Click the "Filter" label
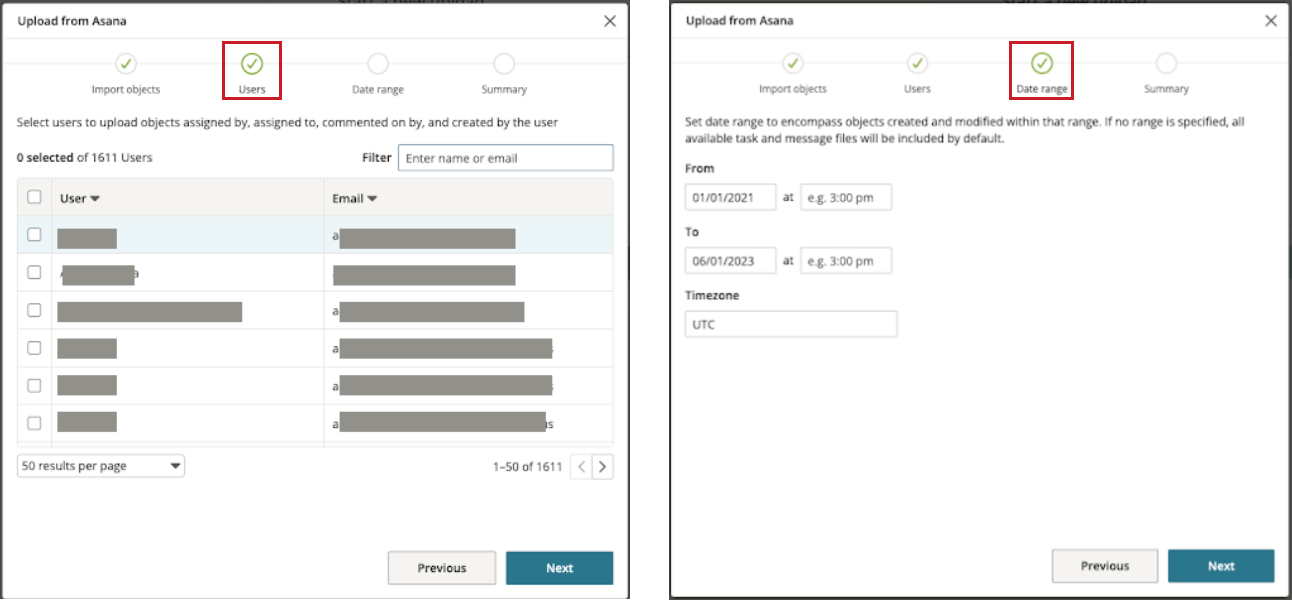Viewport: 1292px width, 601px height. tap(376, 158)
